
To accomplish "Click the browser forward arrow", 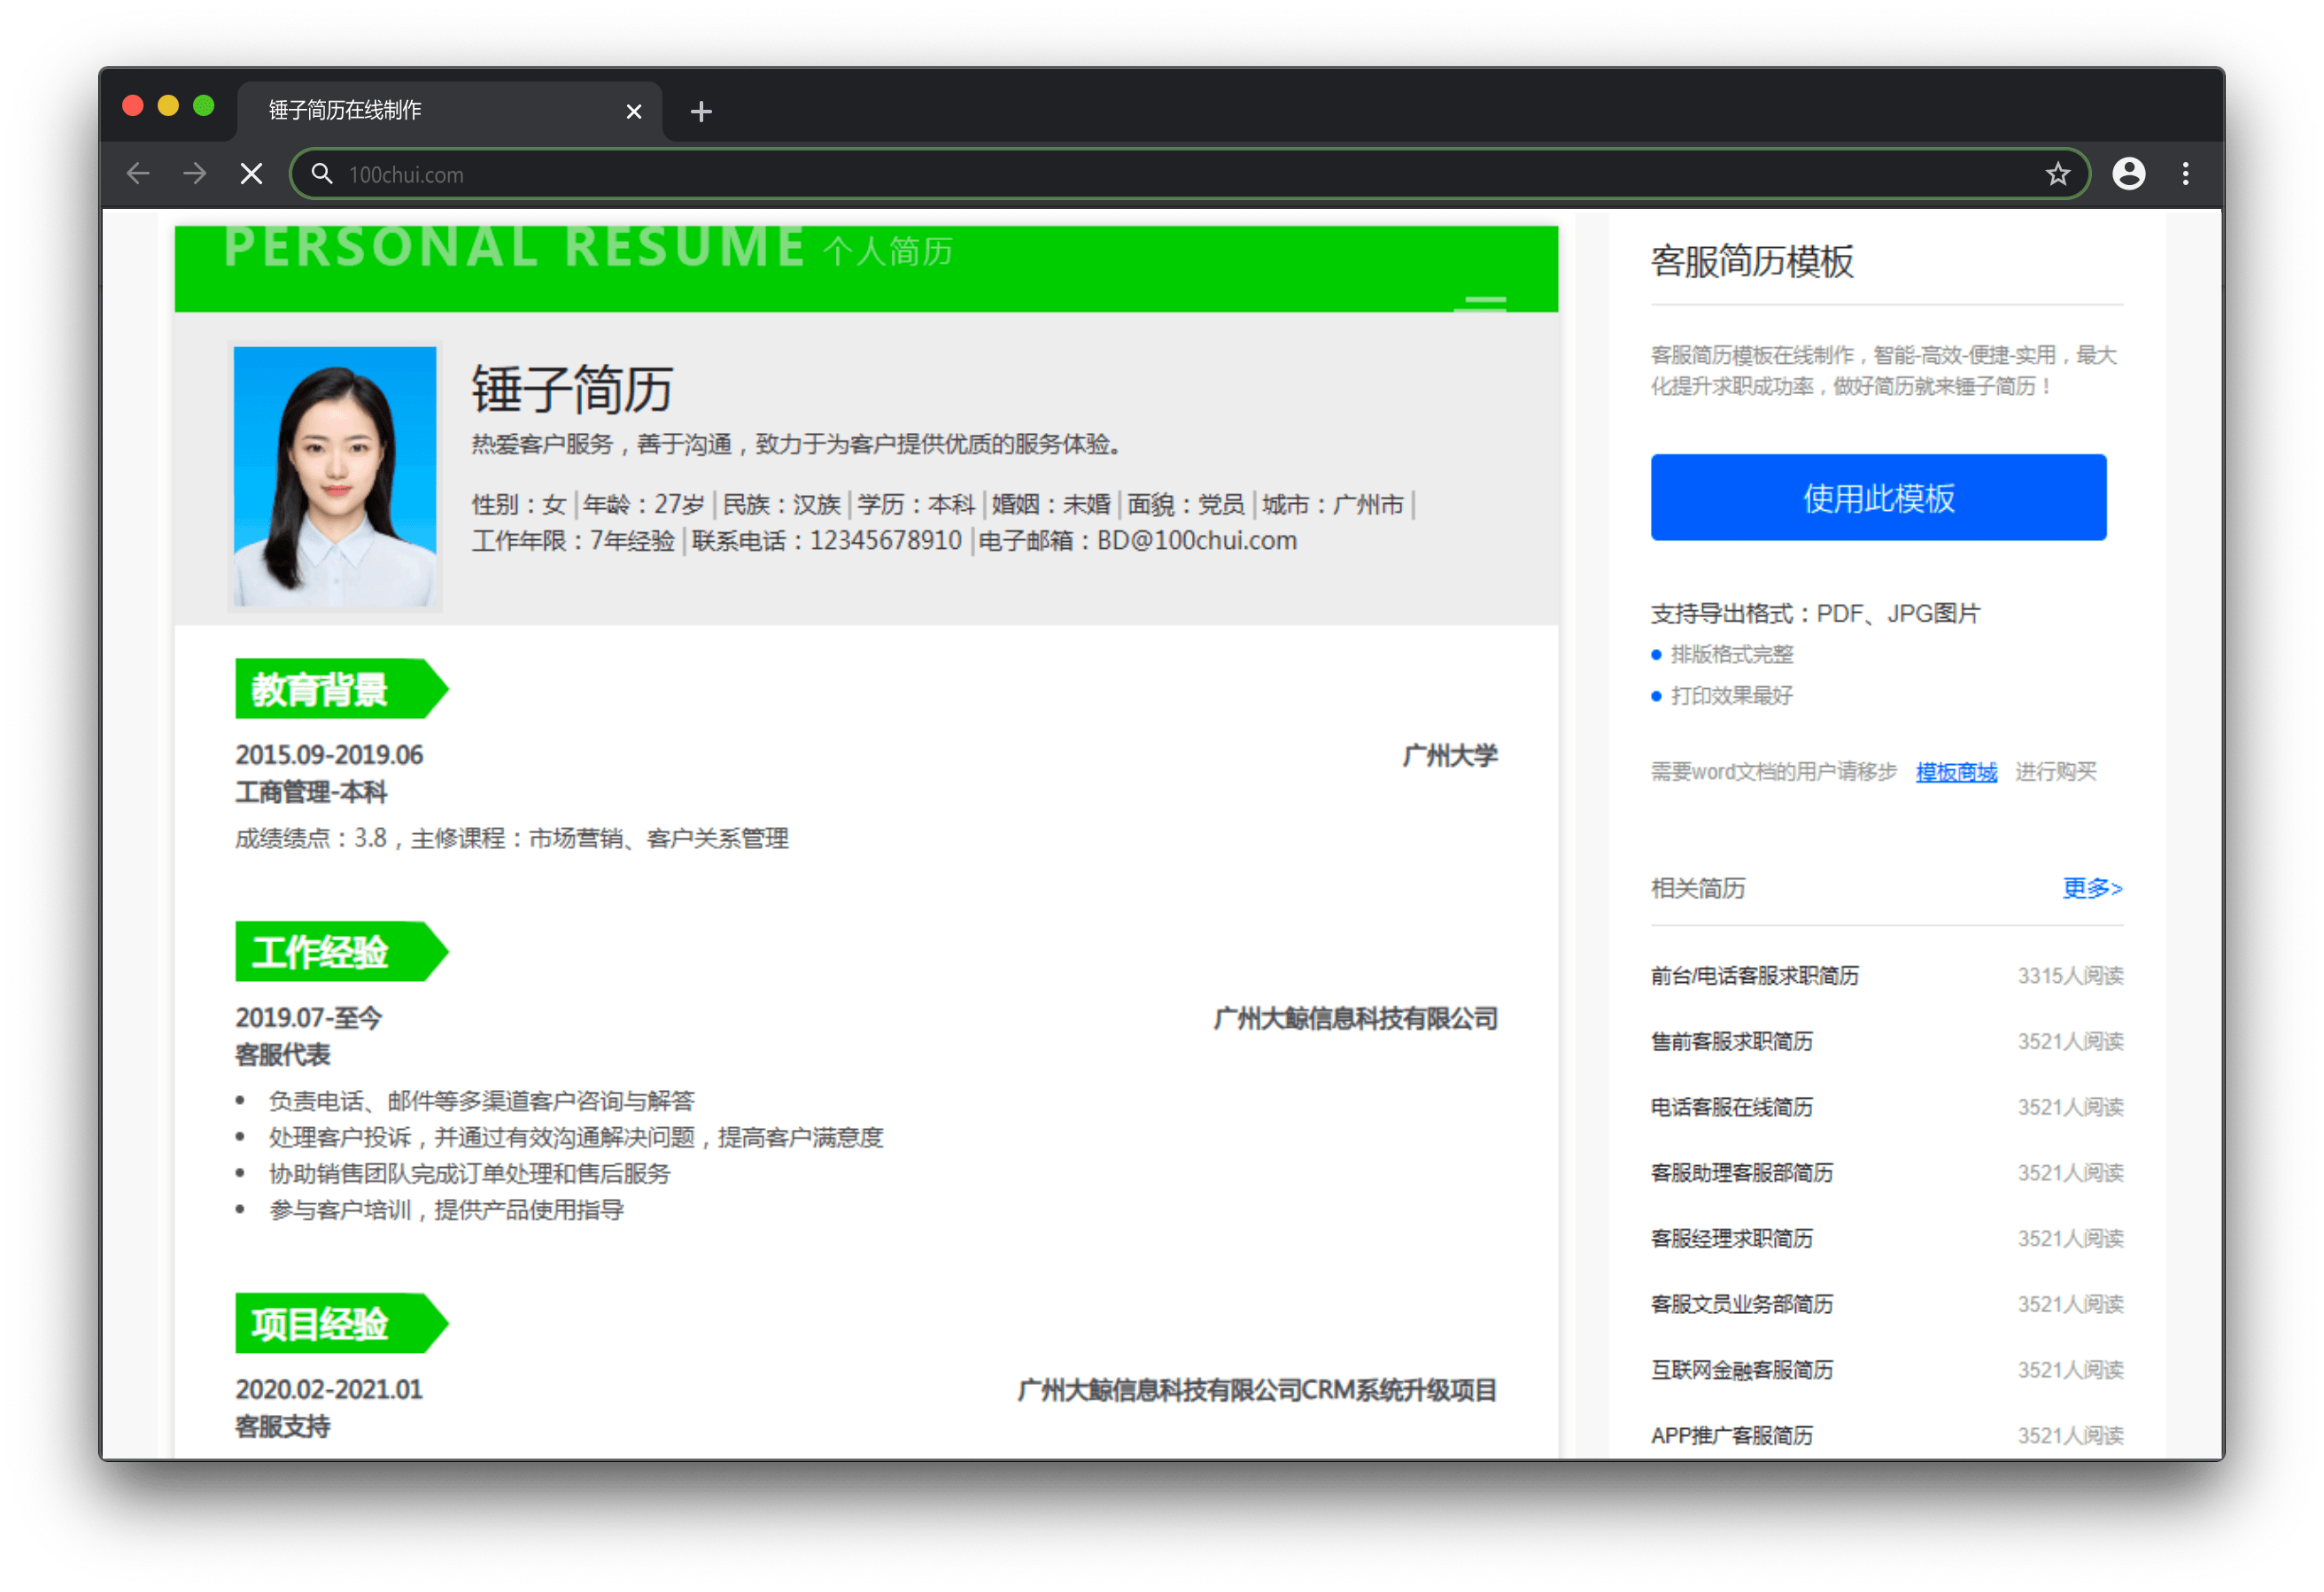I will [x=195, y=174].
